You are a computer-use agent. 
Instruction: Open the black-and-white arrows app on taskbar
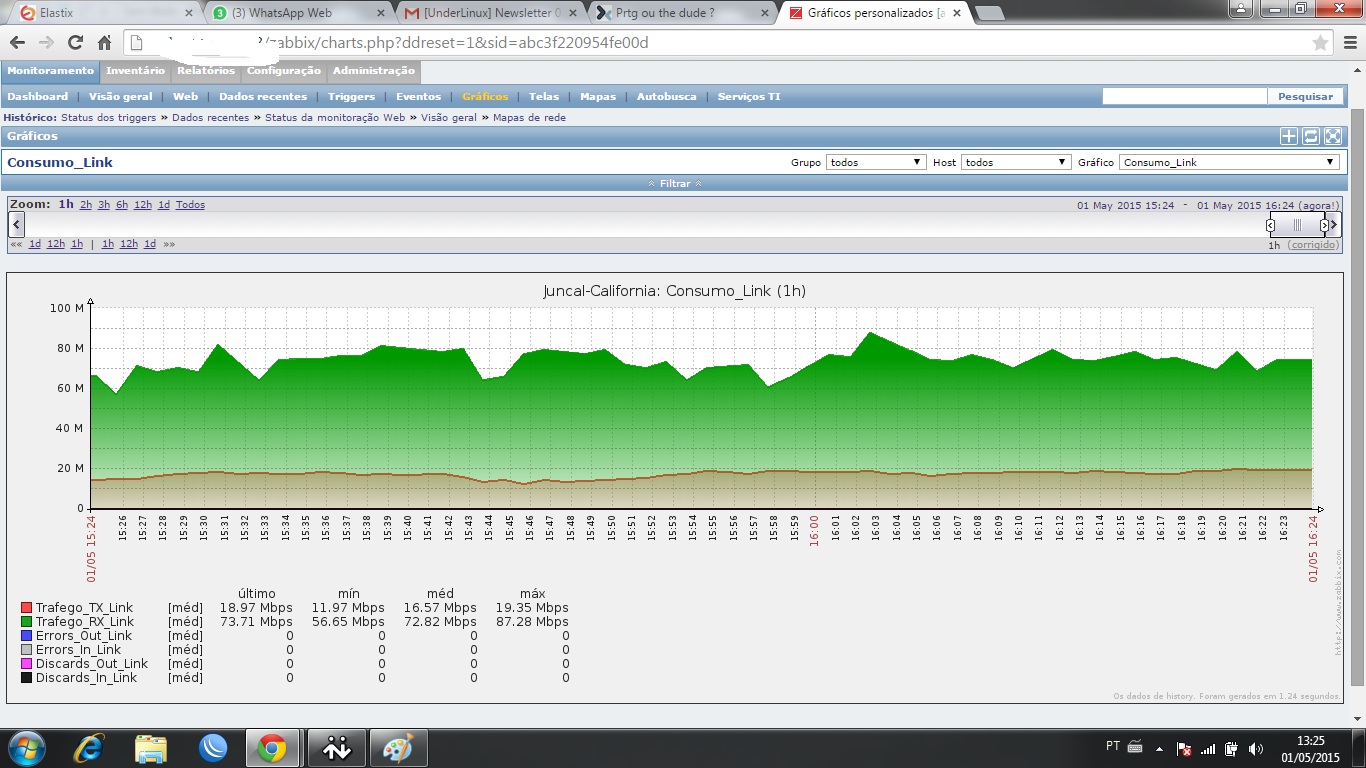[x=337, y=748]
